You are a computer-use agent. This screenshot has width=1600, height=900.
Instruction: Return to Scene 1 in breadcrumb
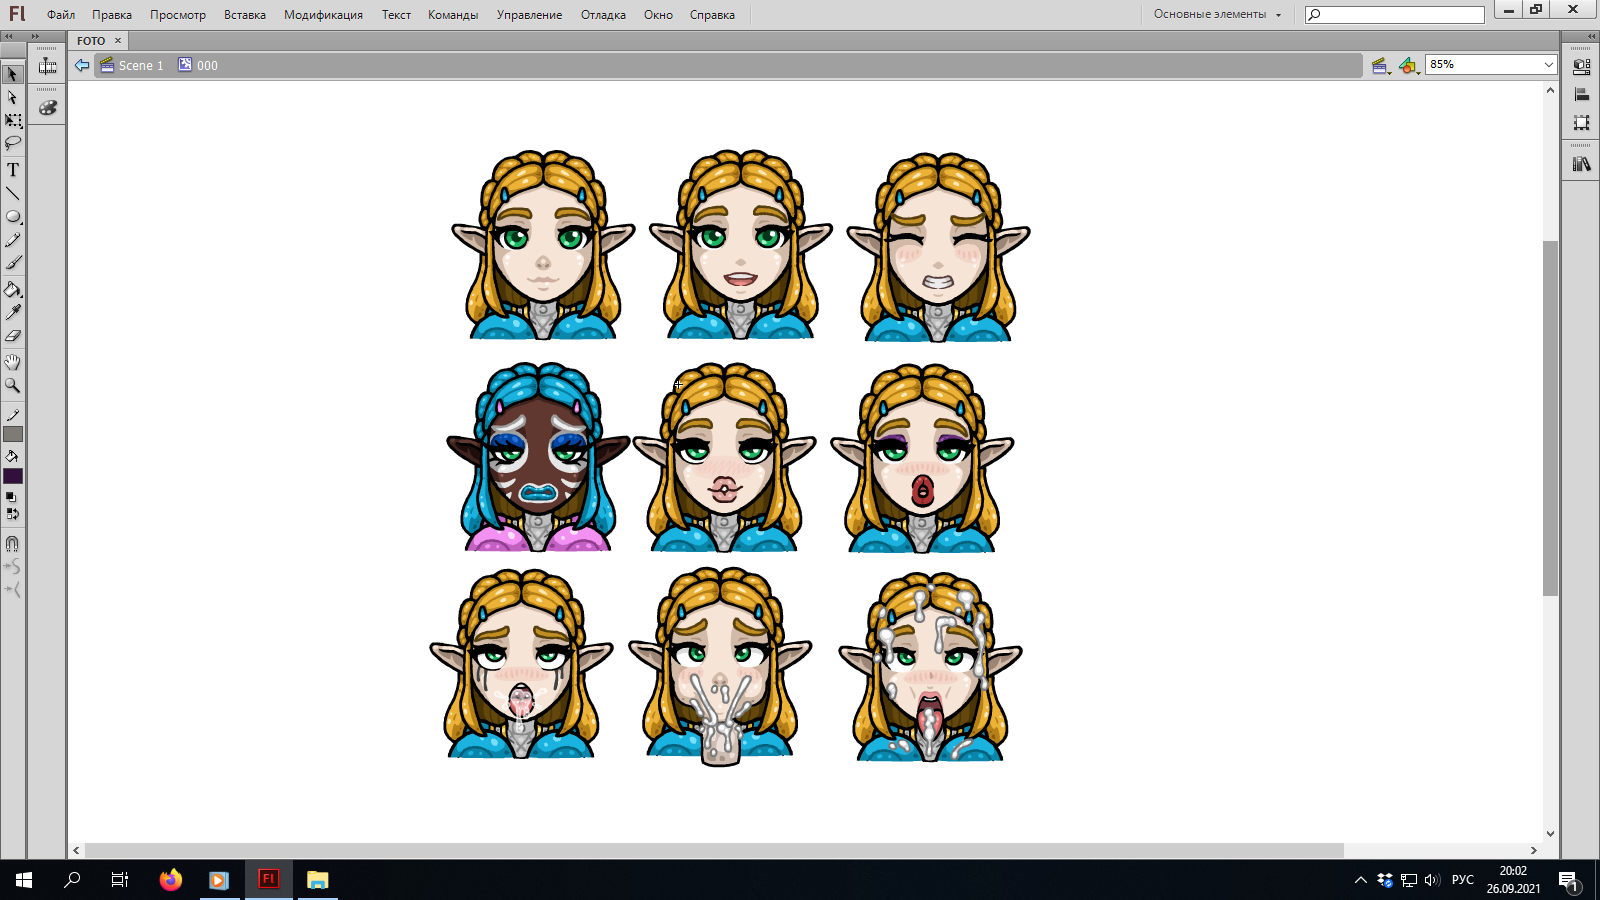coord(132,66)
